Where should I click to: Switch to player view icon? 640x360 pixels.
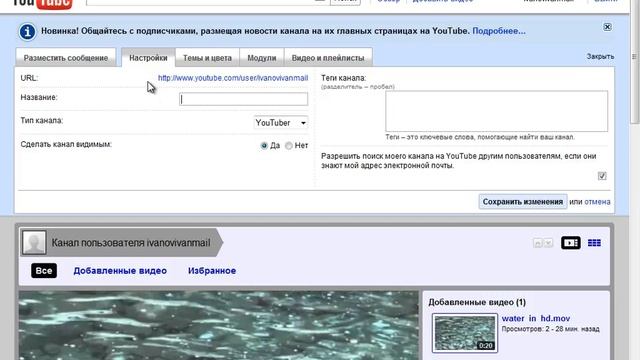(x=571, y=243)
